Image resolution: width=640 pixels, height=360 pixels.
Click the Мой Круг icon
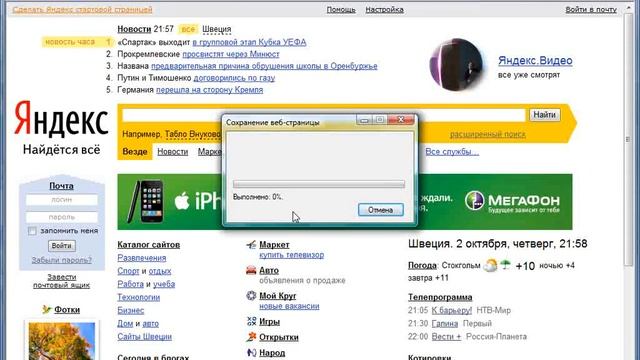point(251,296)
